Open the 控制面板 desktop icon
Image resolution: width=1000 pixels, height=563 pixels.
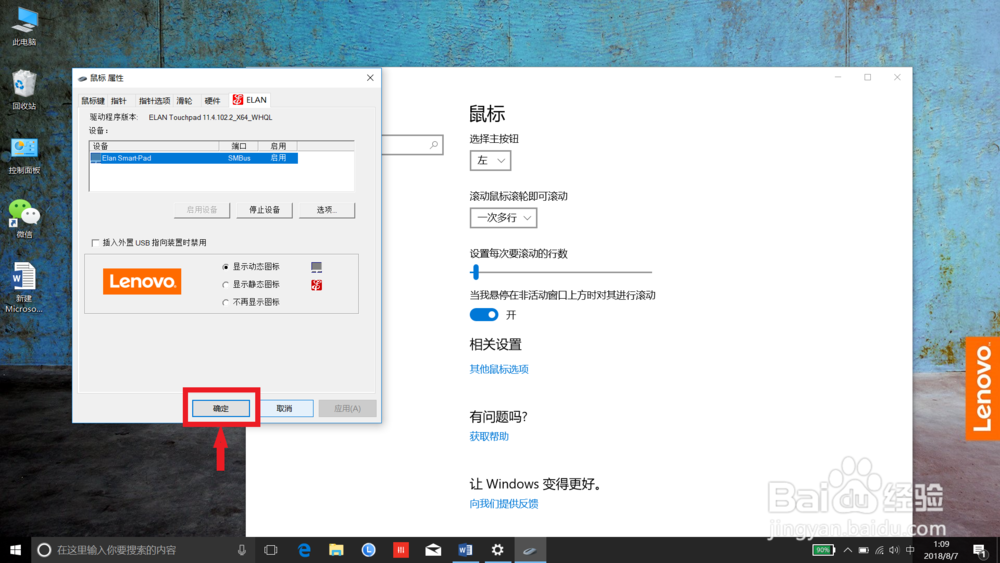click(x=24, y=156)
